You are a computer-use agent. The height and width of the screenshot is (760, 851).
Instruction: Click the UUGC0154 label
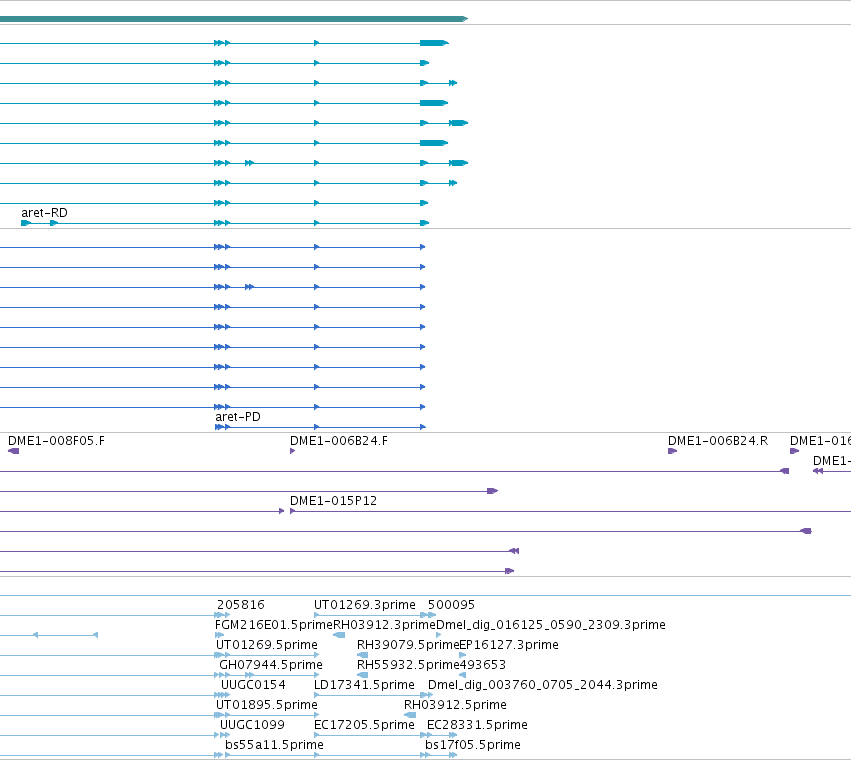point(253,685)
